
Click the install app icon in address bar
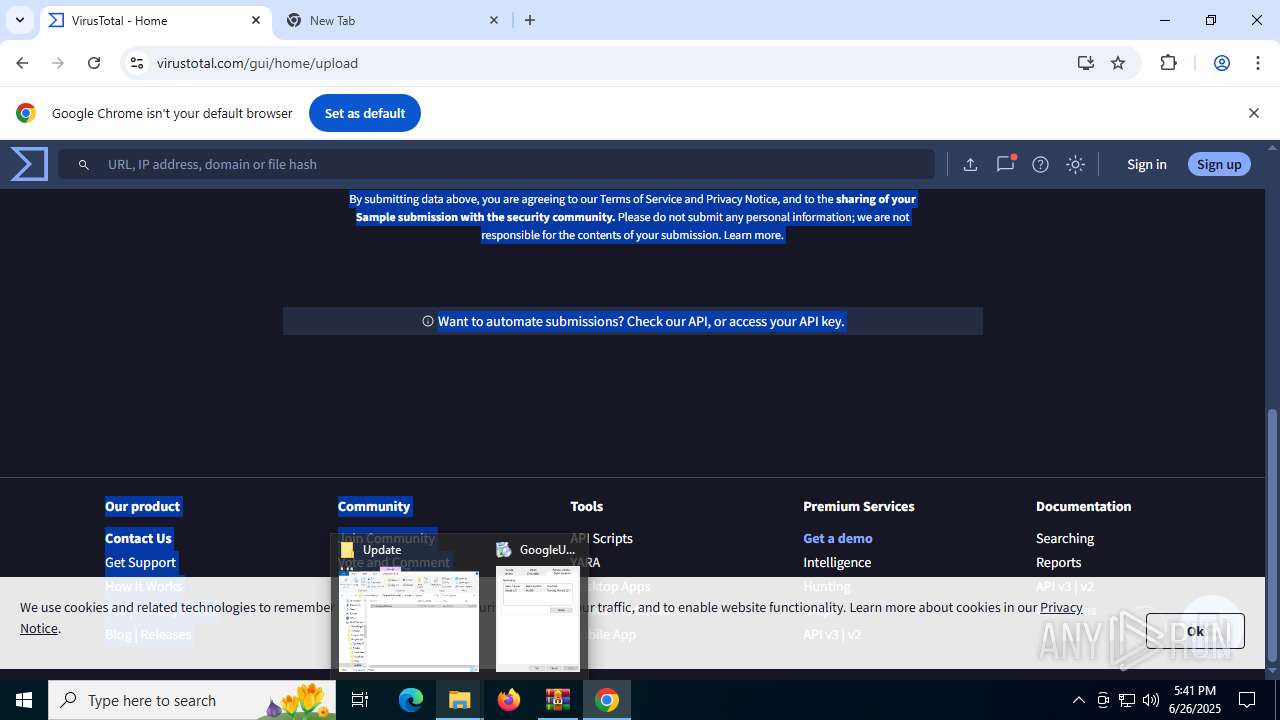pyautogui.click(x=1086, y=63)
